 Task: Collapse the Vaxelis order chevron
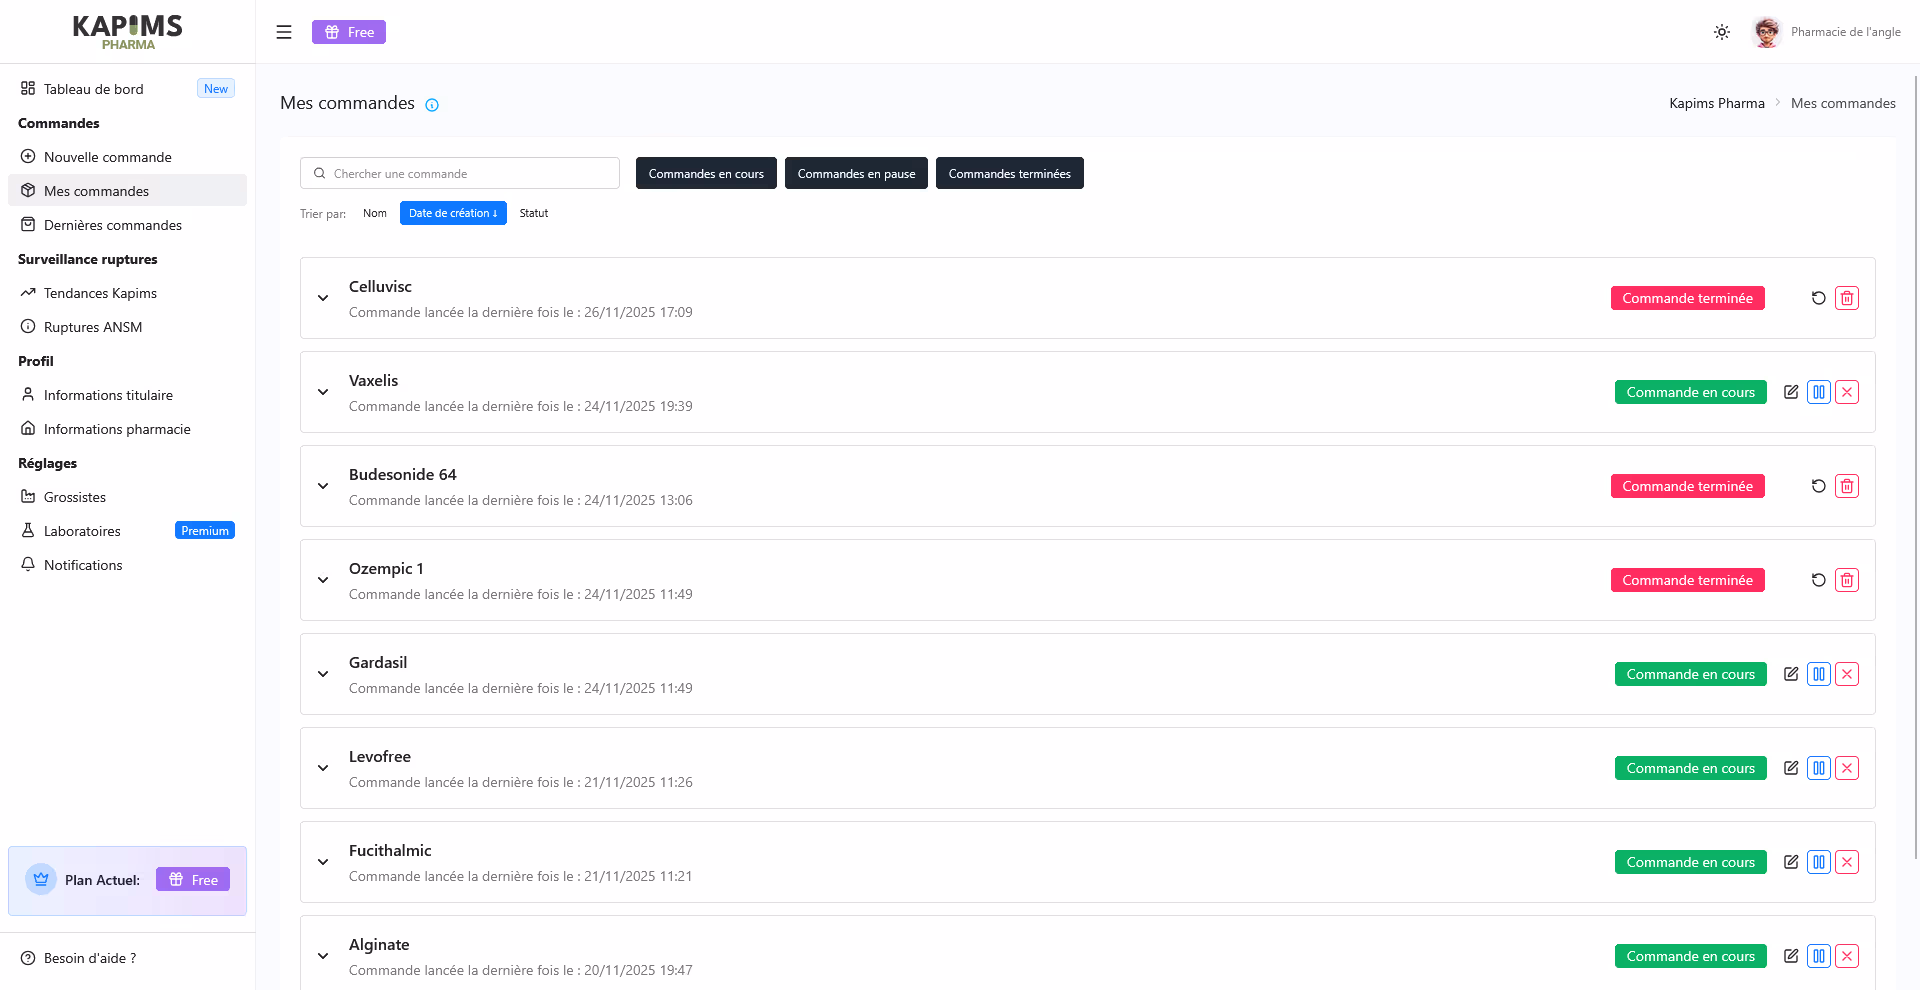[x=322, y=392]
